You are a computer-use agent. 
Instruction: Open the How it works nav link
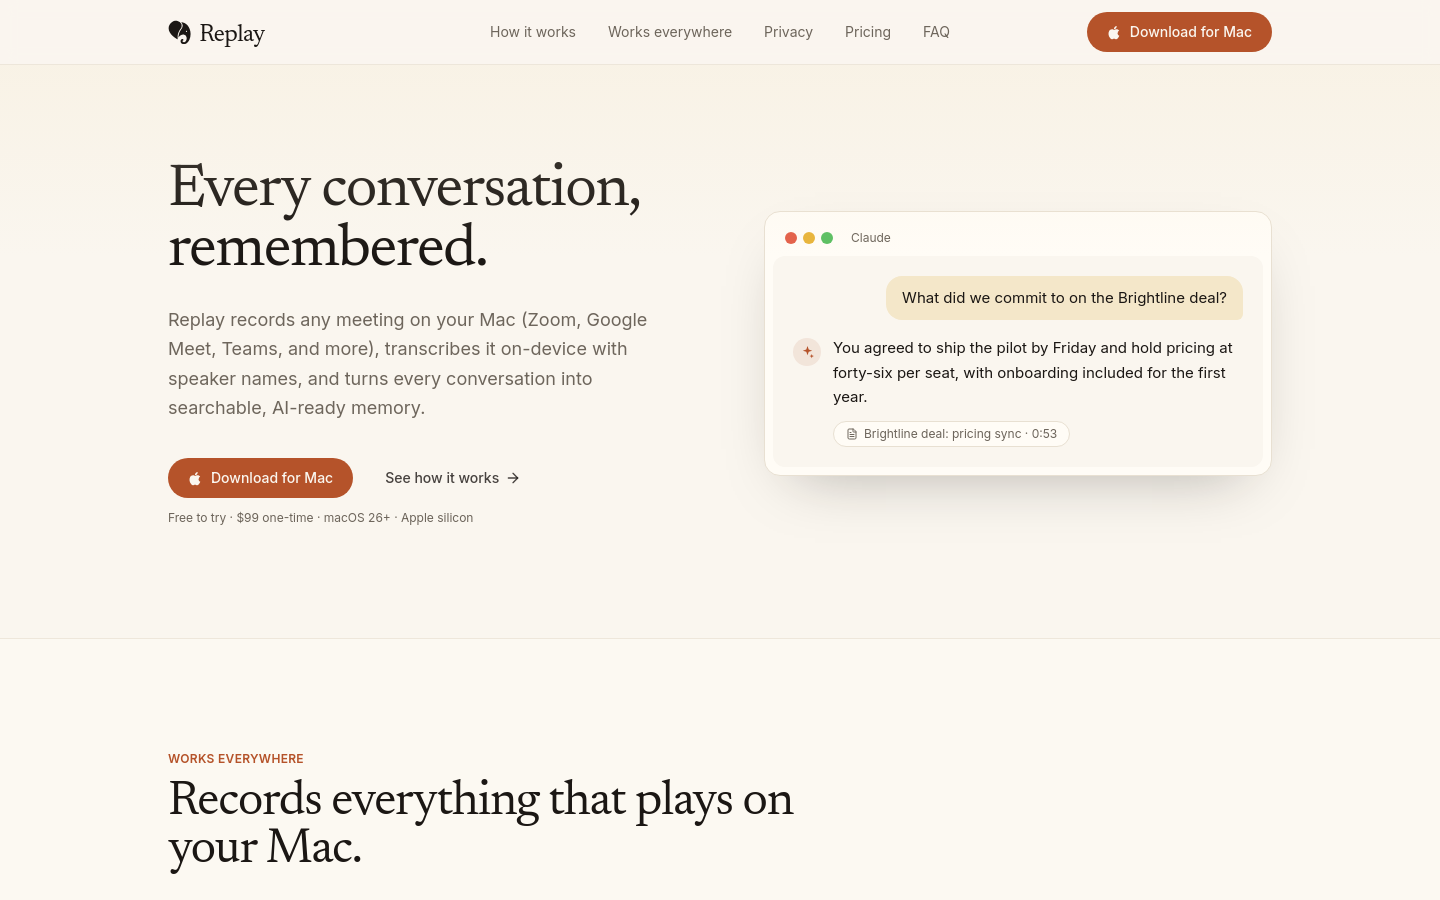533,32
